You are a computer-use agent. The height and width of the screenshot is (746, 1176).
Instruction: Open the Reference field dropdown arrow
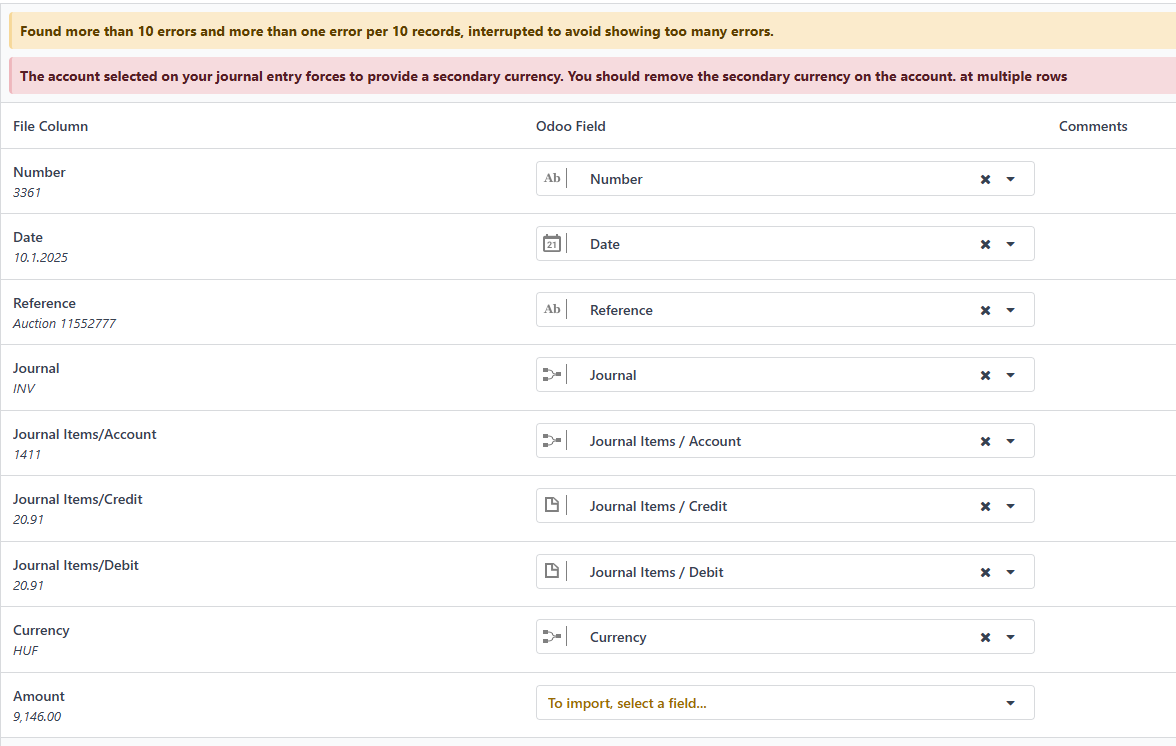pos(1010,310)
